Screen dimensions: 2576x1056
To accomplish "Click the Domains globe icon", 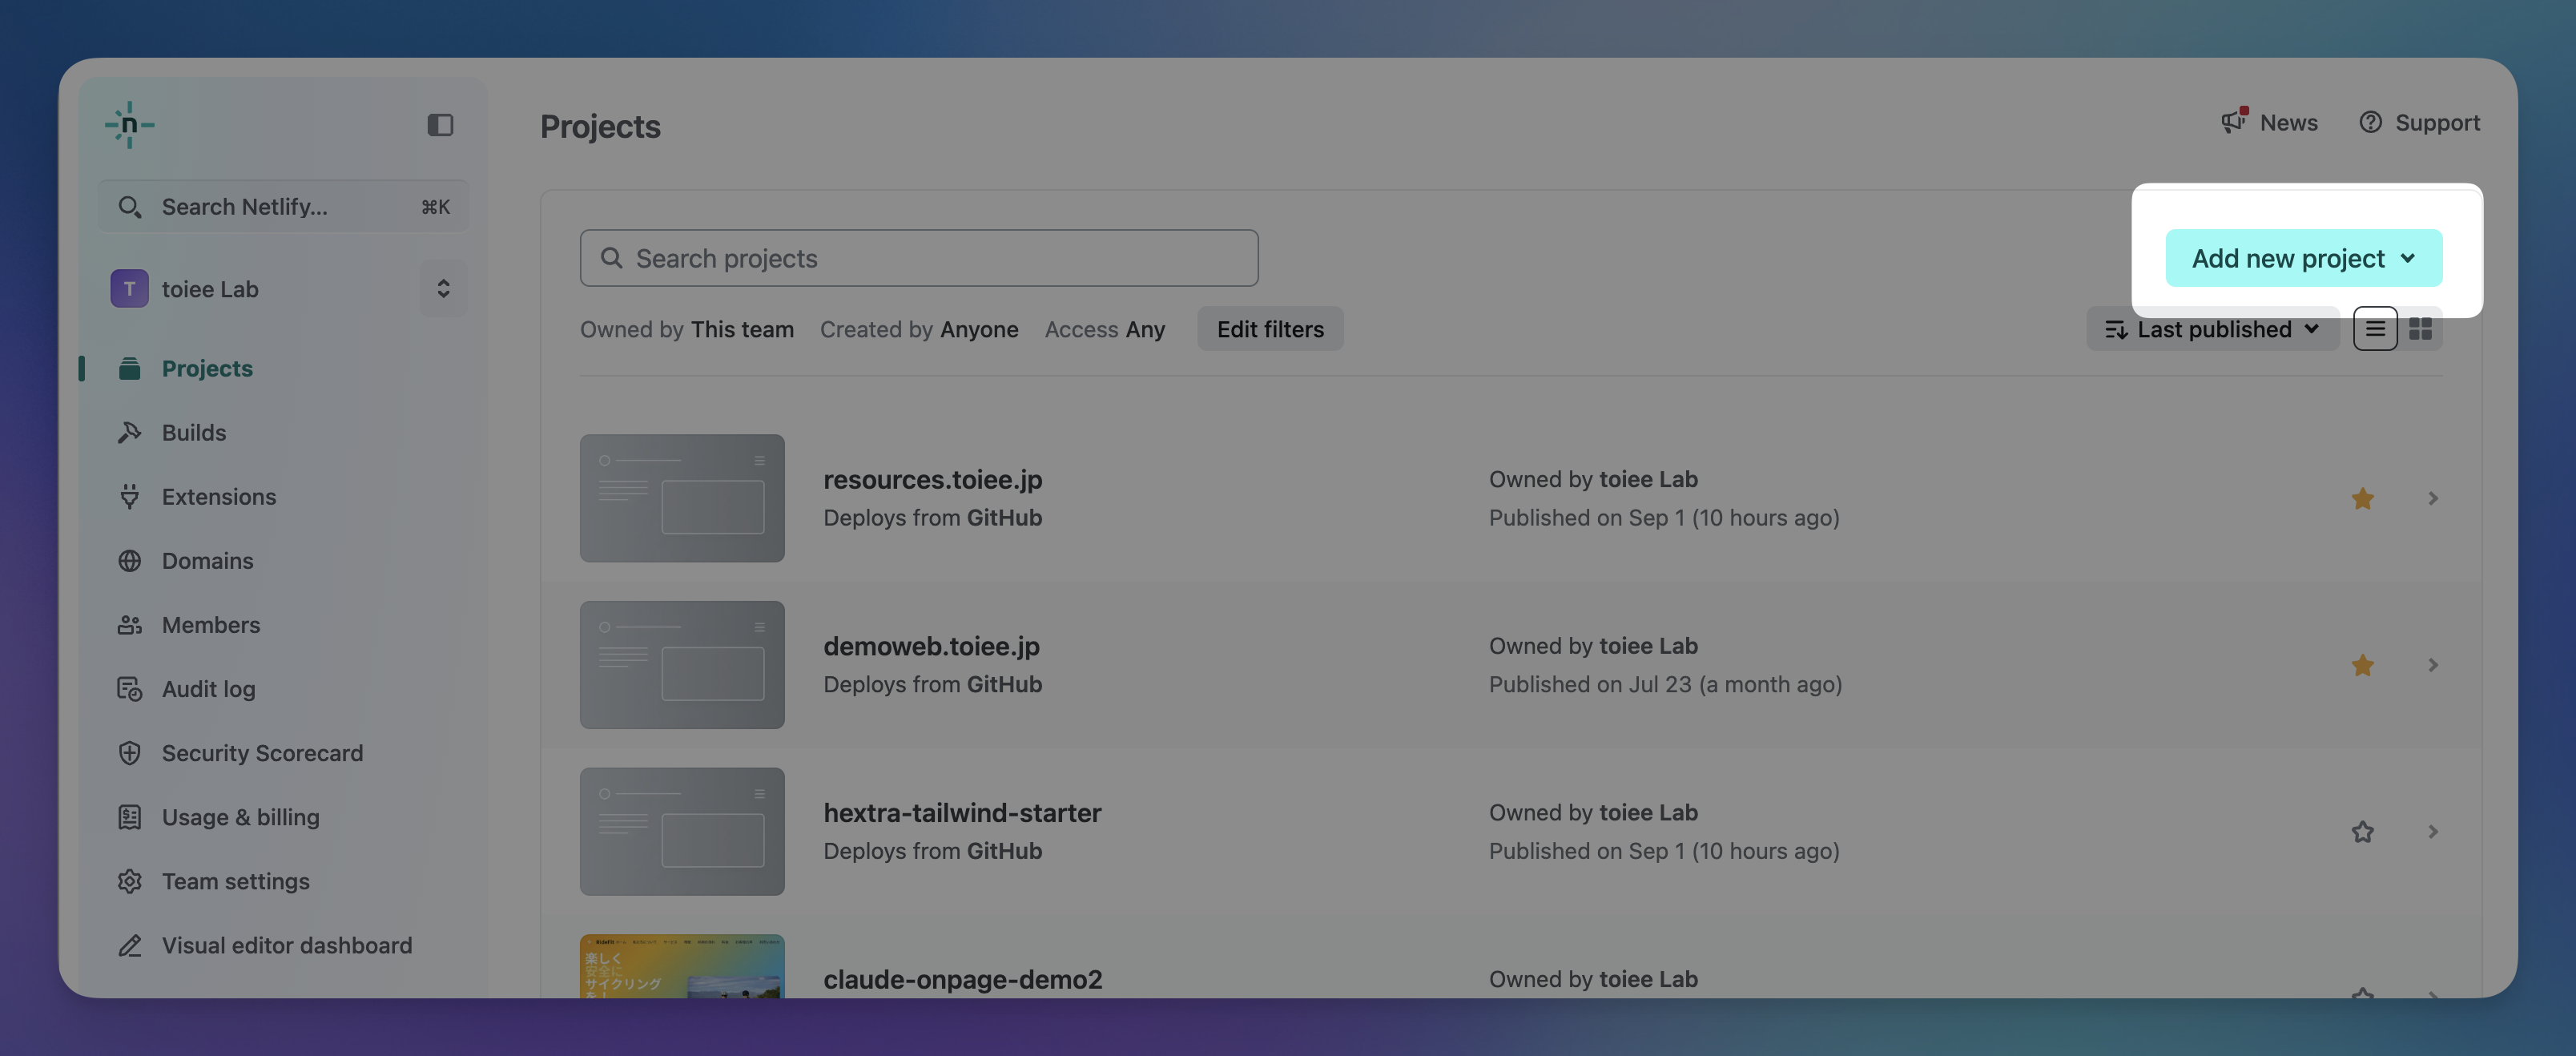I will pos(130,560).
